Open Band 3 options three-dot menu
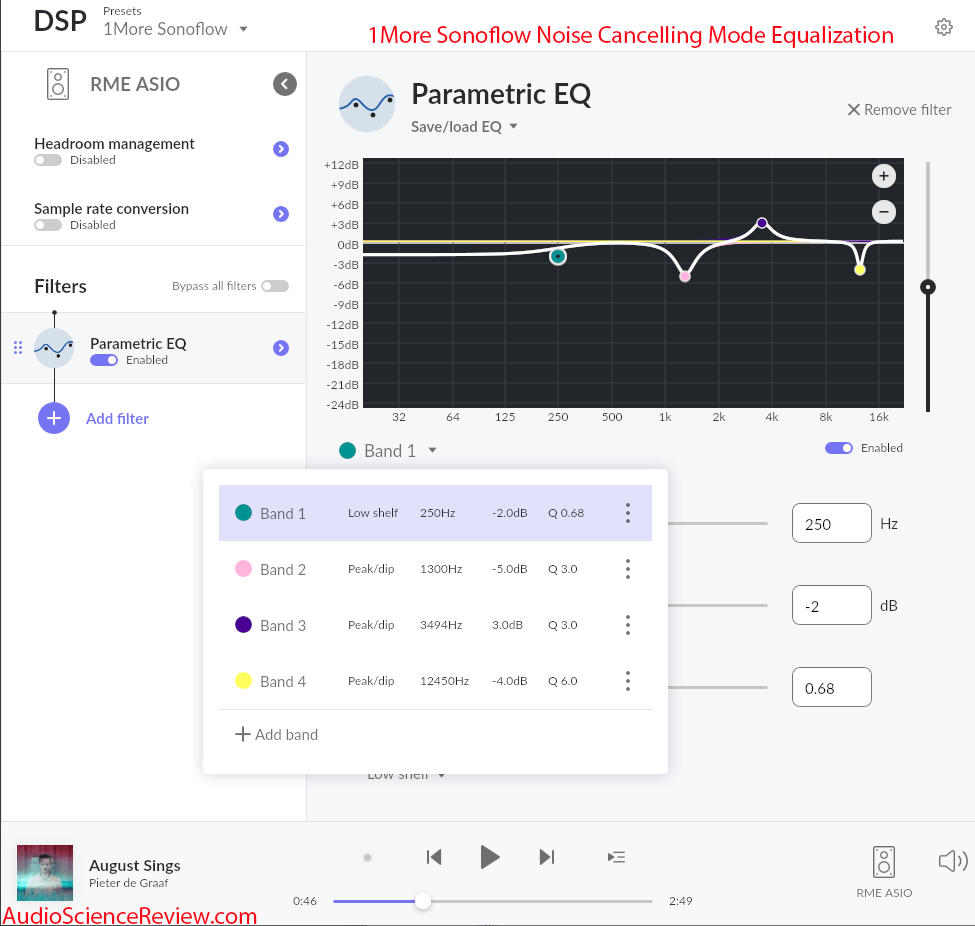Viewport: 975px width, 926px height. click(628, 625)
